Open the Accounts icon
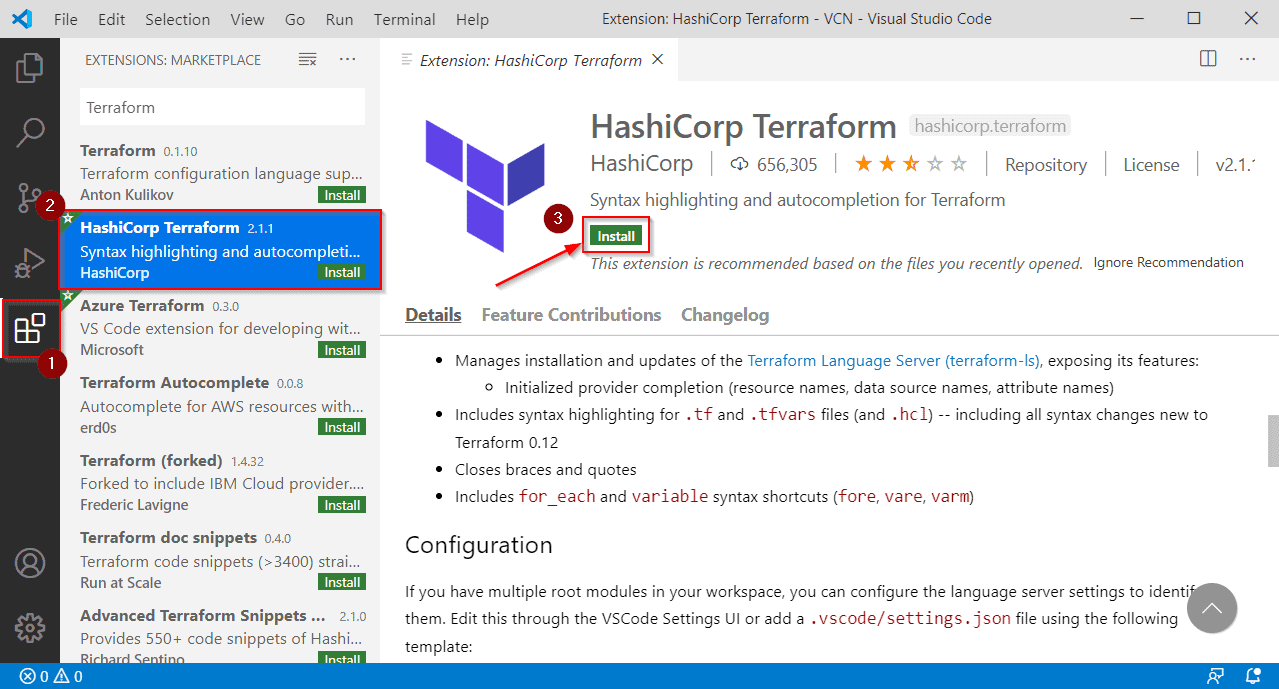The height and width of the screenshot is (689, 1279). coord(29,563)
